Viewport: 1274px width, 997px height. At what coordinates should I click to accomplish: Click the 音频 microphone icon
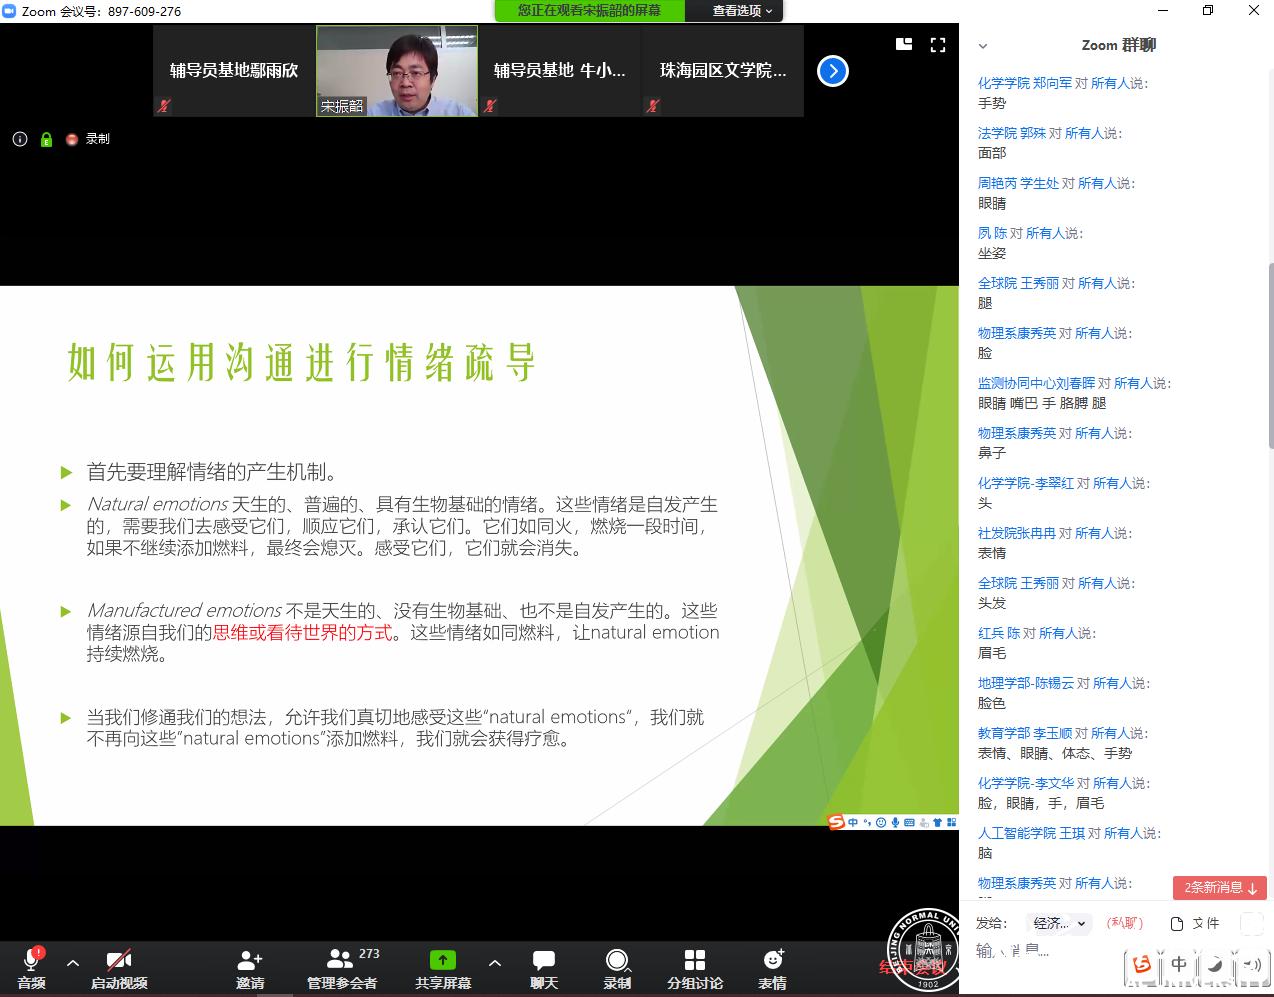31,961
